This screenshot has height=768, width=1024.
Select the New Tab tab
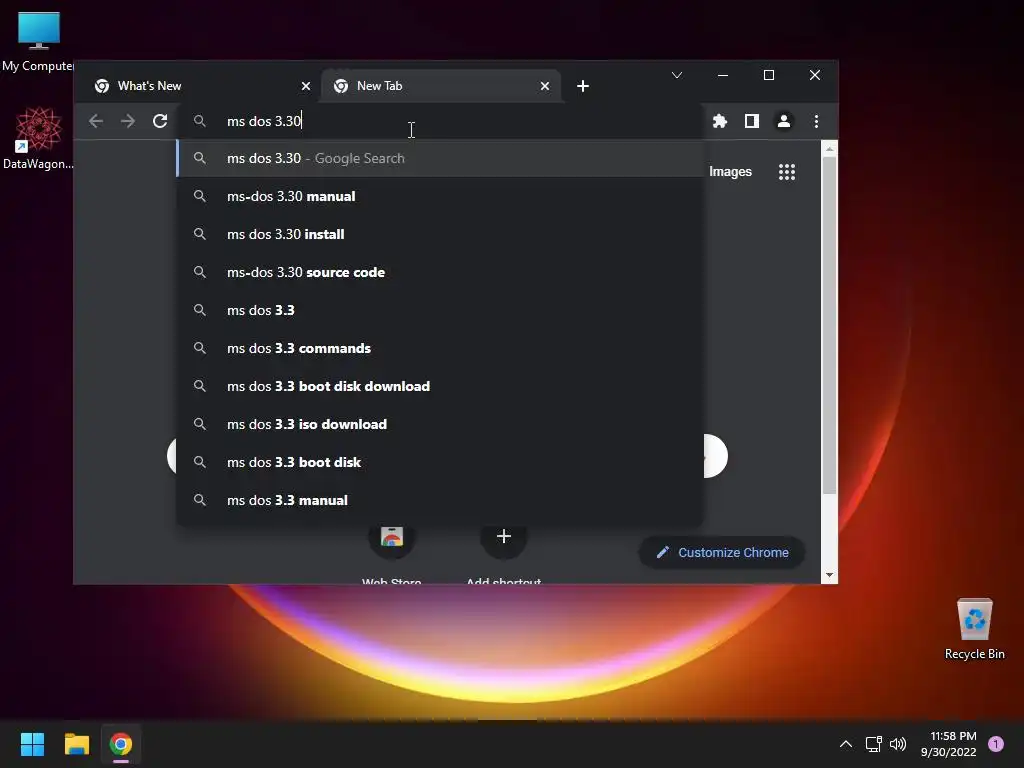click(441, 86)
